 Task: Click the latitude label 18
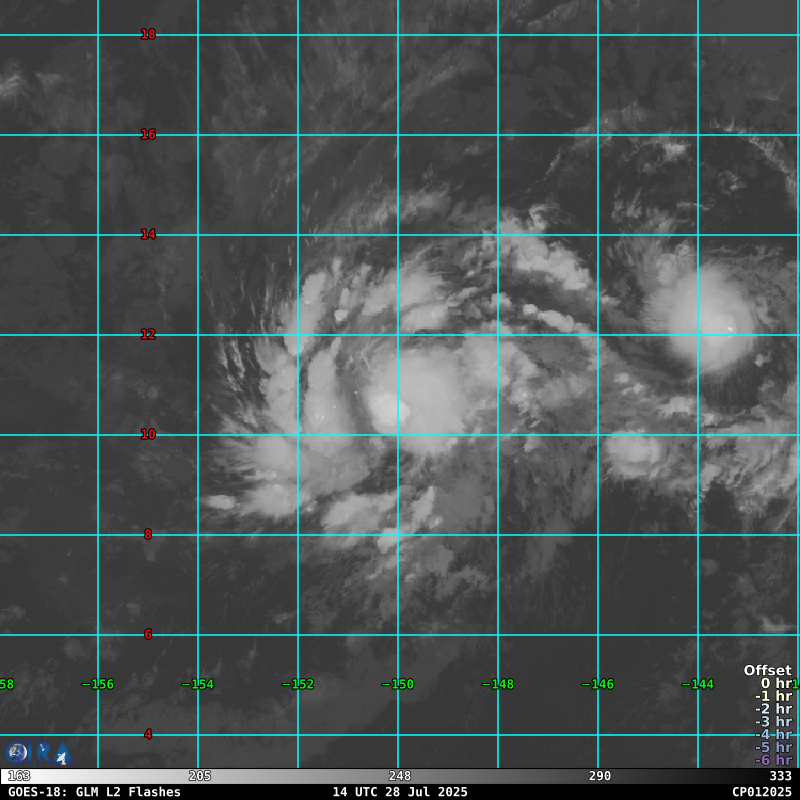click(x=148, y=35)
